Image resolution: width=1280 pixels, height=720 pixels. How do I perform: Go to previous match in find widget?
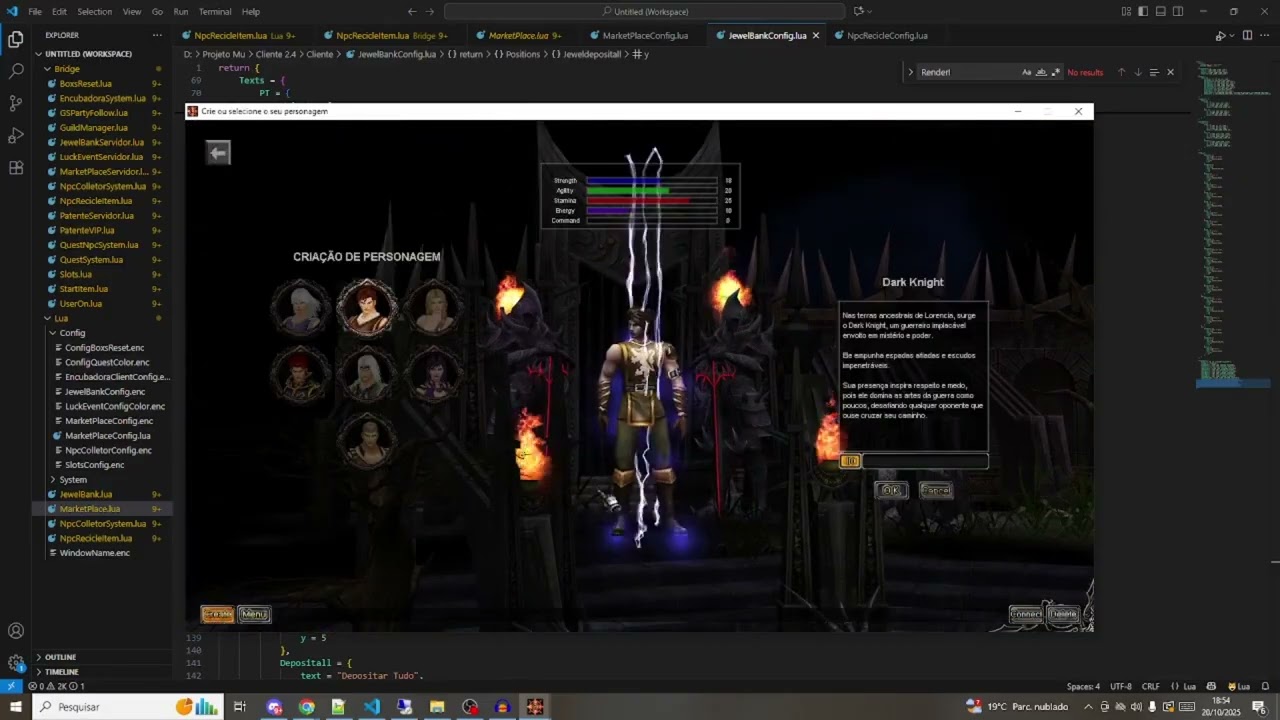[x=1121, y=72]
